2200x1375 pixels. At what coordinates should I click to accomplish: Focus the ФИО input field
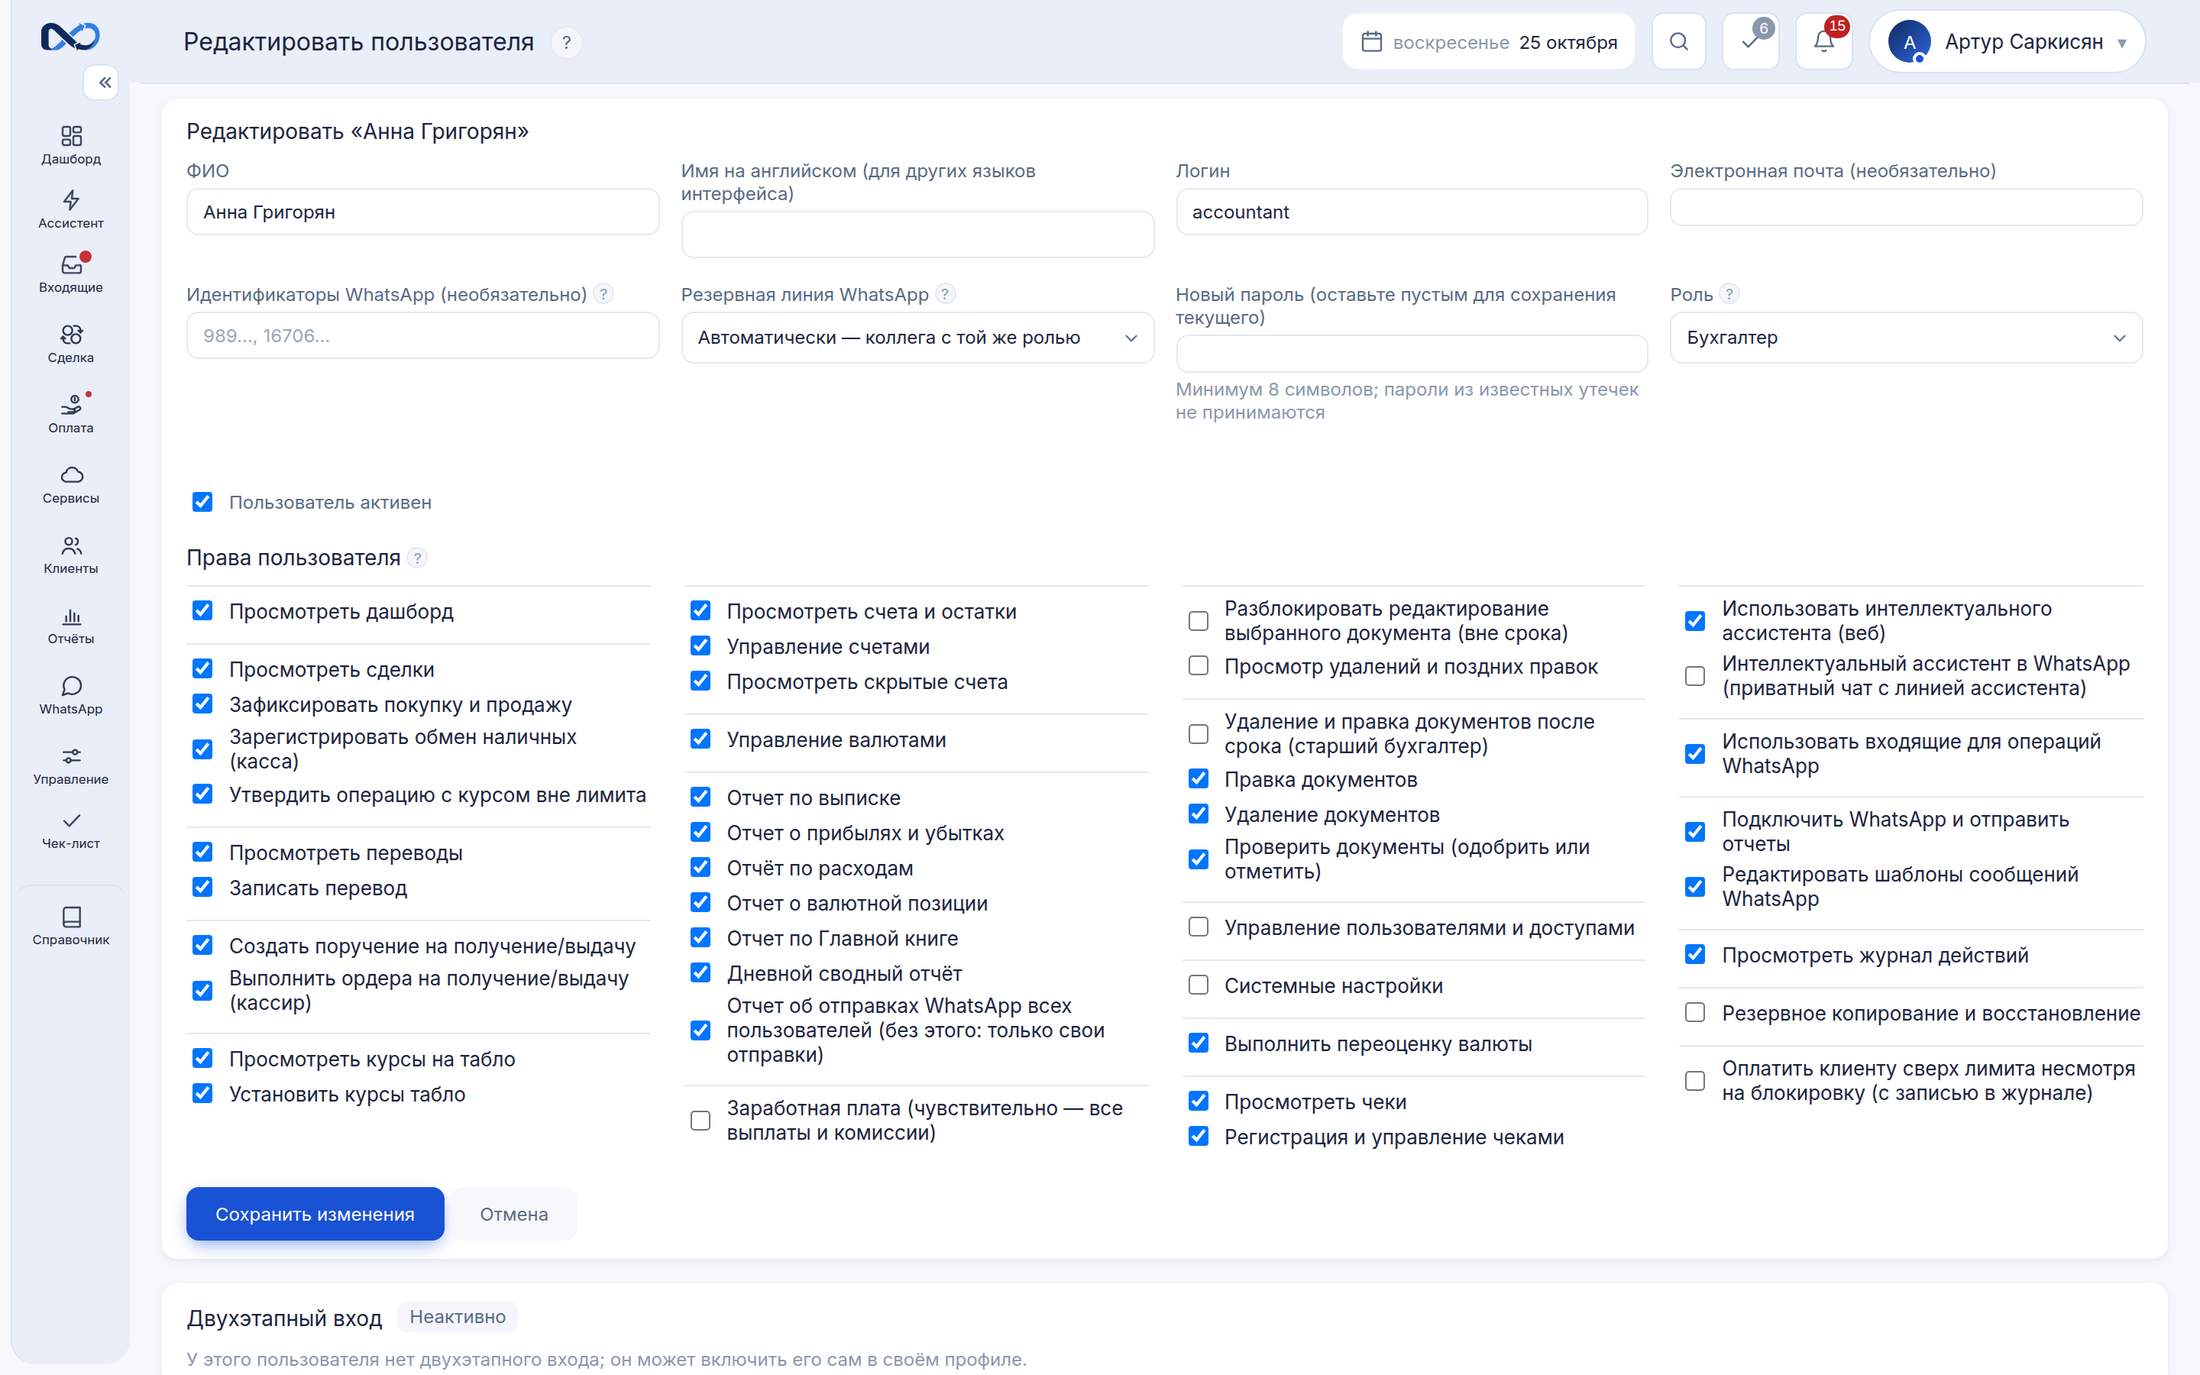[x=422, y=212]
